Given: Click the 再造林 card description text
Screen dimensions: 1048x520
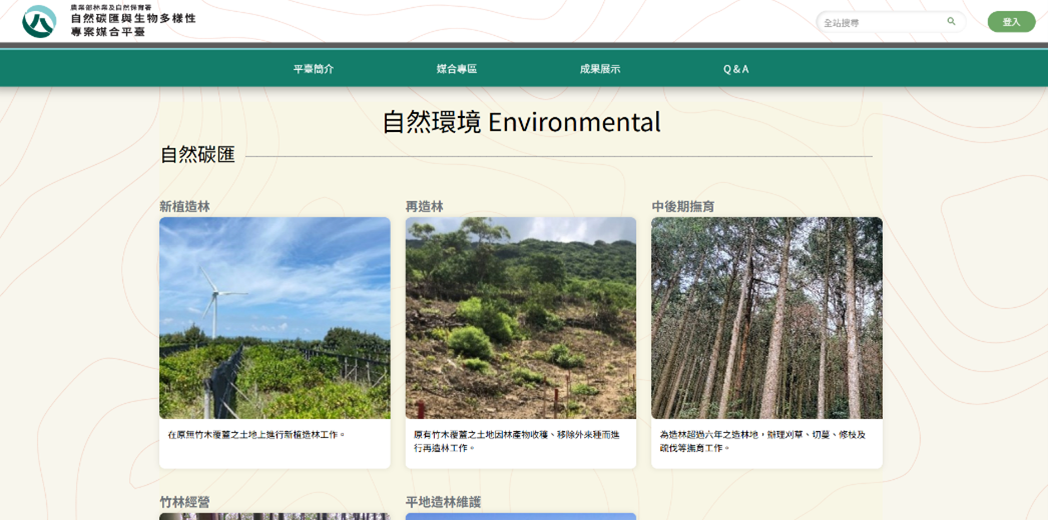Looking at the screenshot, I should (516, 441).
